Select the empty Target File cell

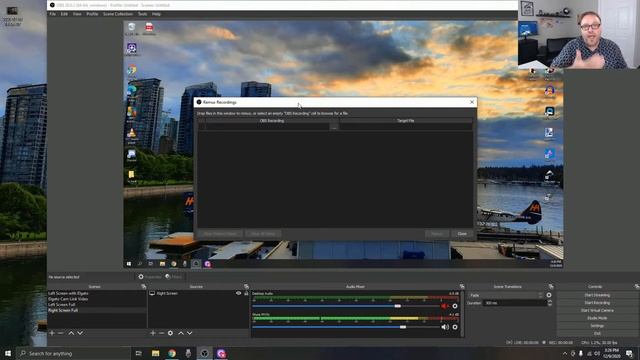406,127
